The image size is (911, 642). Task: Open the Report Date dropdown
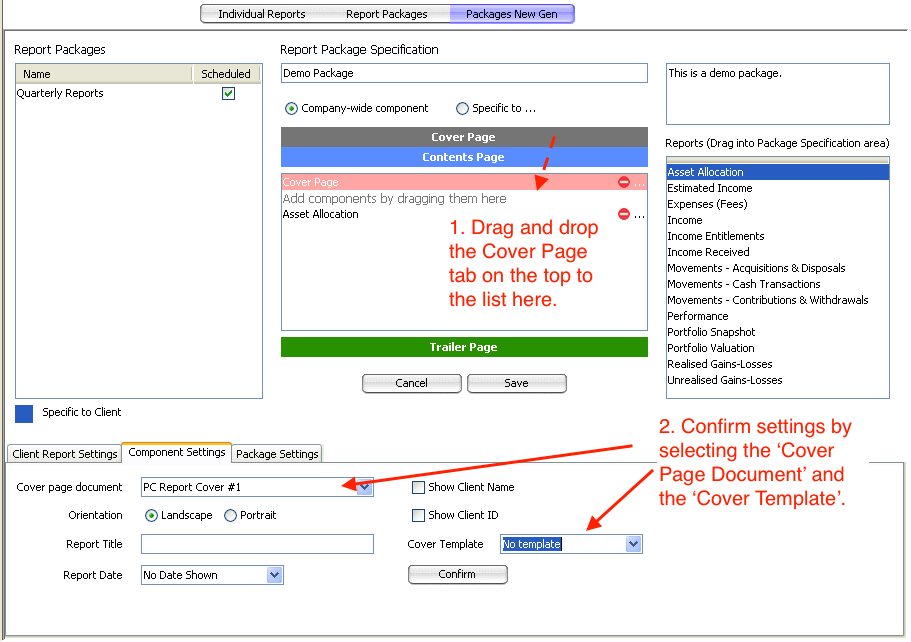pyautogui.click(x=275, y=575)
